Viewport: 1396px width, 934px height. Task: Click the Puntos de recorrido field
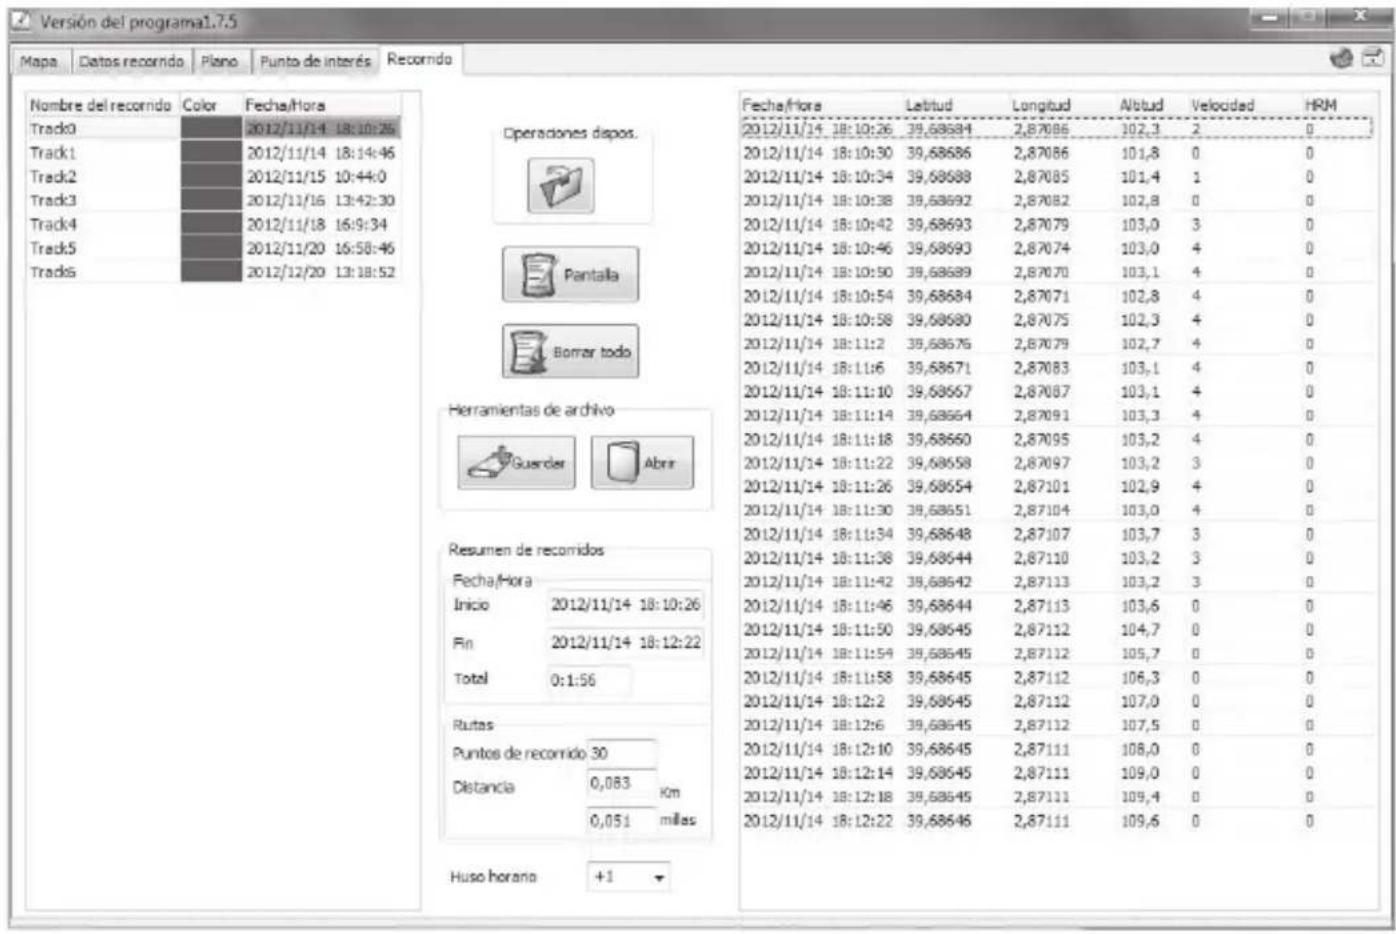pos(622,753)
